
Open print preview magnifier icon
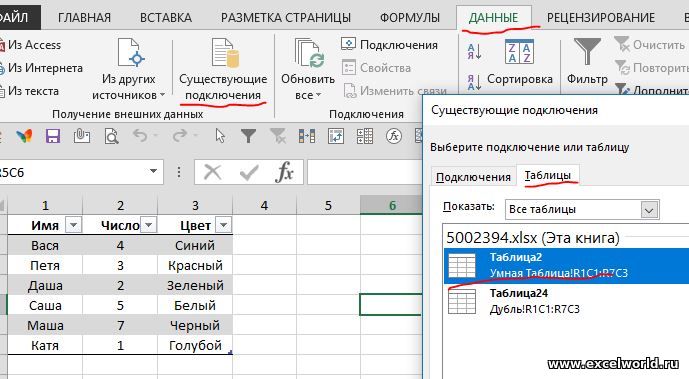(x=111, y=137)
